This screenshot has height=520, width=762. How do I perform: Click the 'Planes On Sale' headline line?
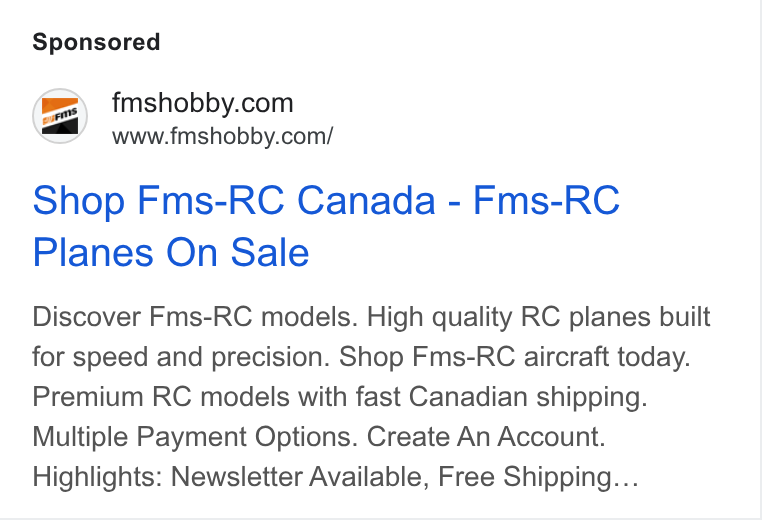click(171, 253)
